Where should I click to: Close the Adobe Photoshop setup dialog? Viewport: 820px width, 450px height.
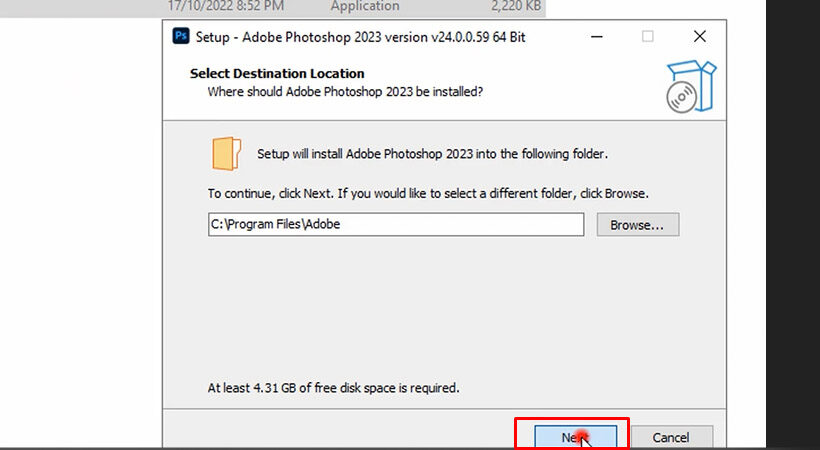[698, 36]
